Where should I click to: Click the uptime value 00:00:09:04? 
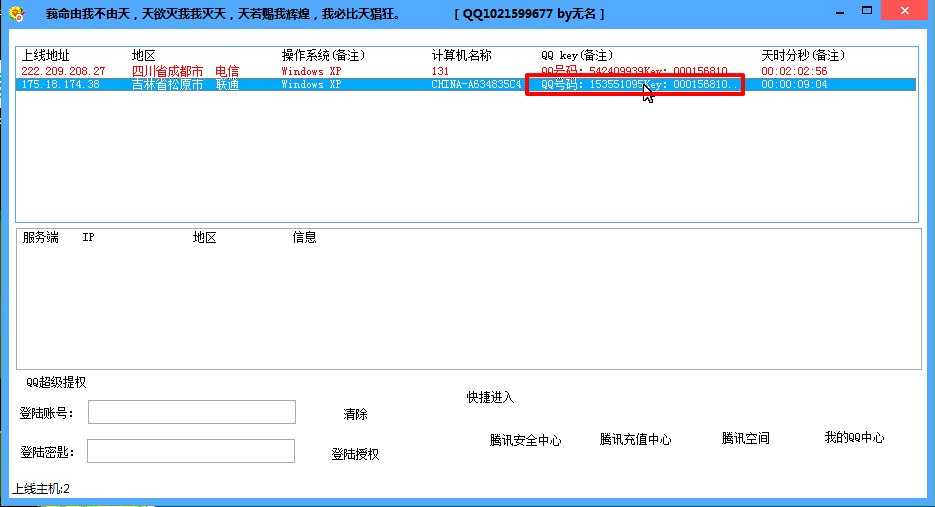coord(794,84)
